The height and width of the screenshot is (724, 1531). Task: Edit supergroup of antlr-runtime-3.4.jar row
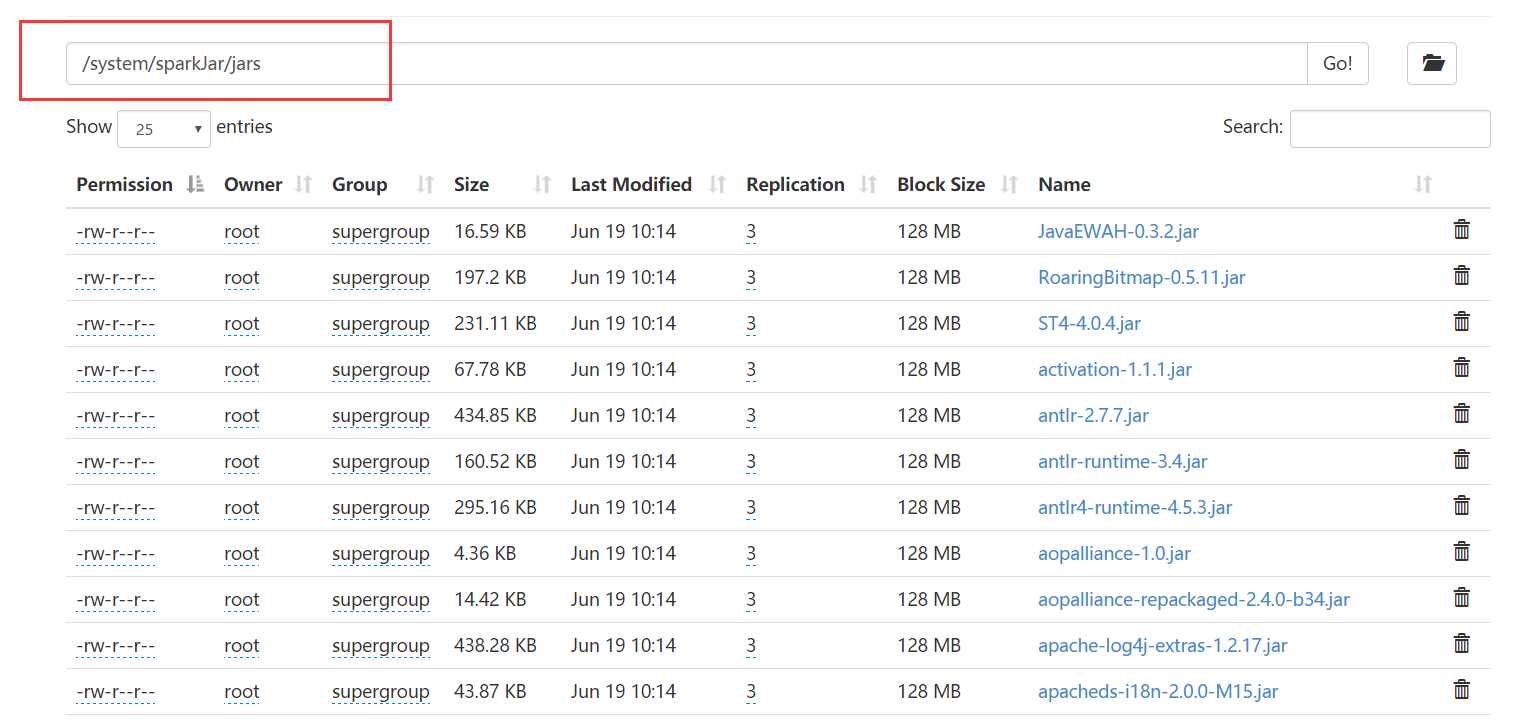click(x=381, y=462)
